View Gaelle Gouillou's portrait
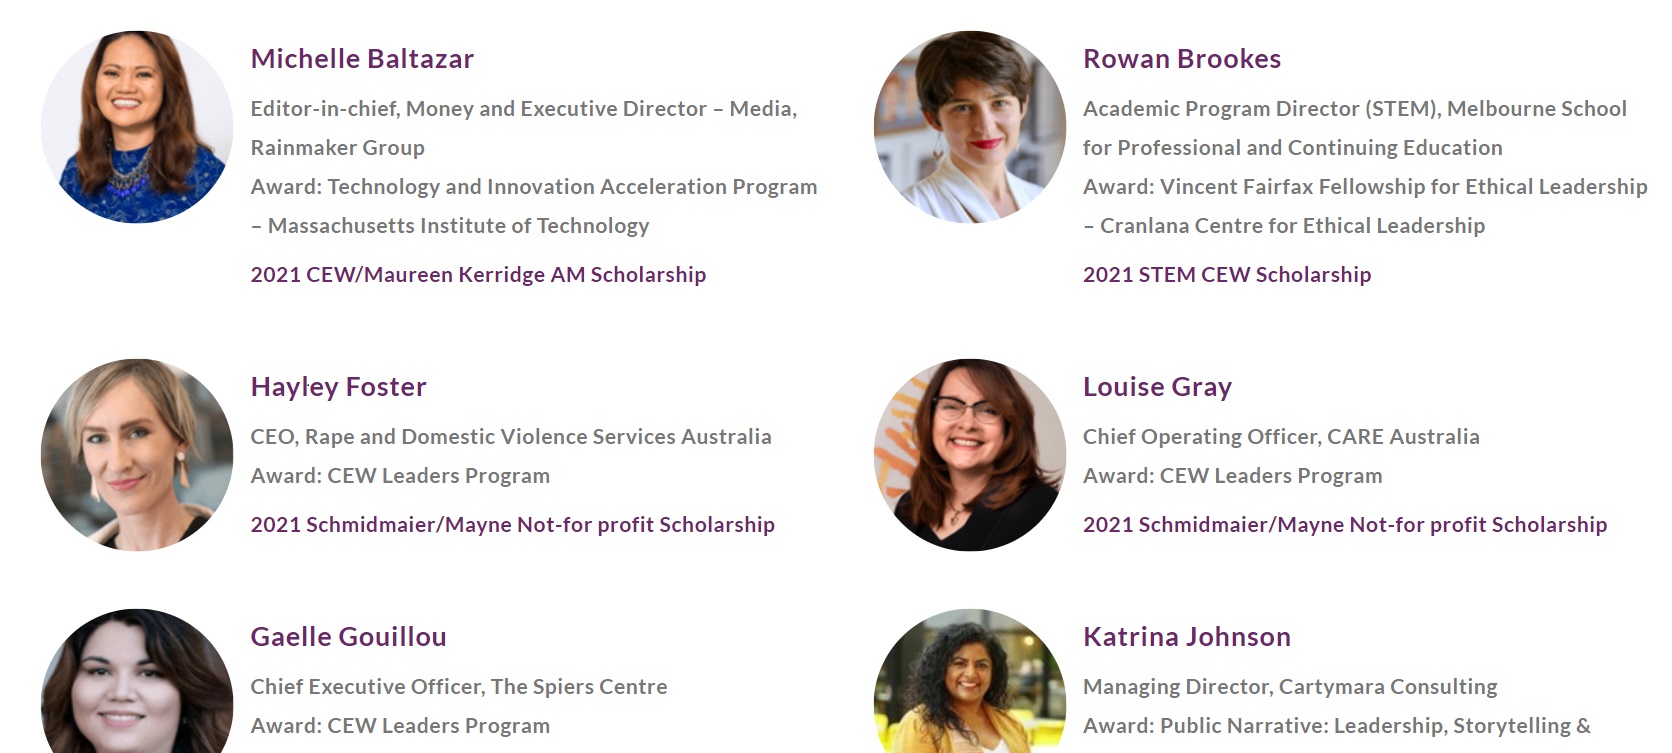 [x=137, y=681]
